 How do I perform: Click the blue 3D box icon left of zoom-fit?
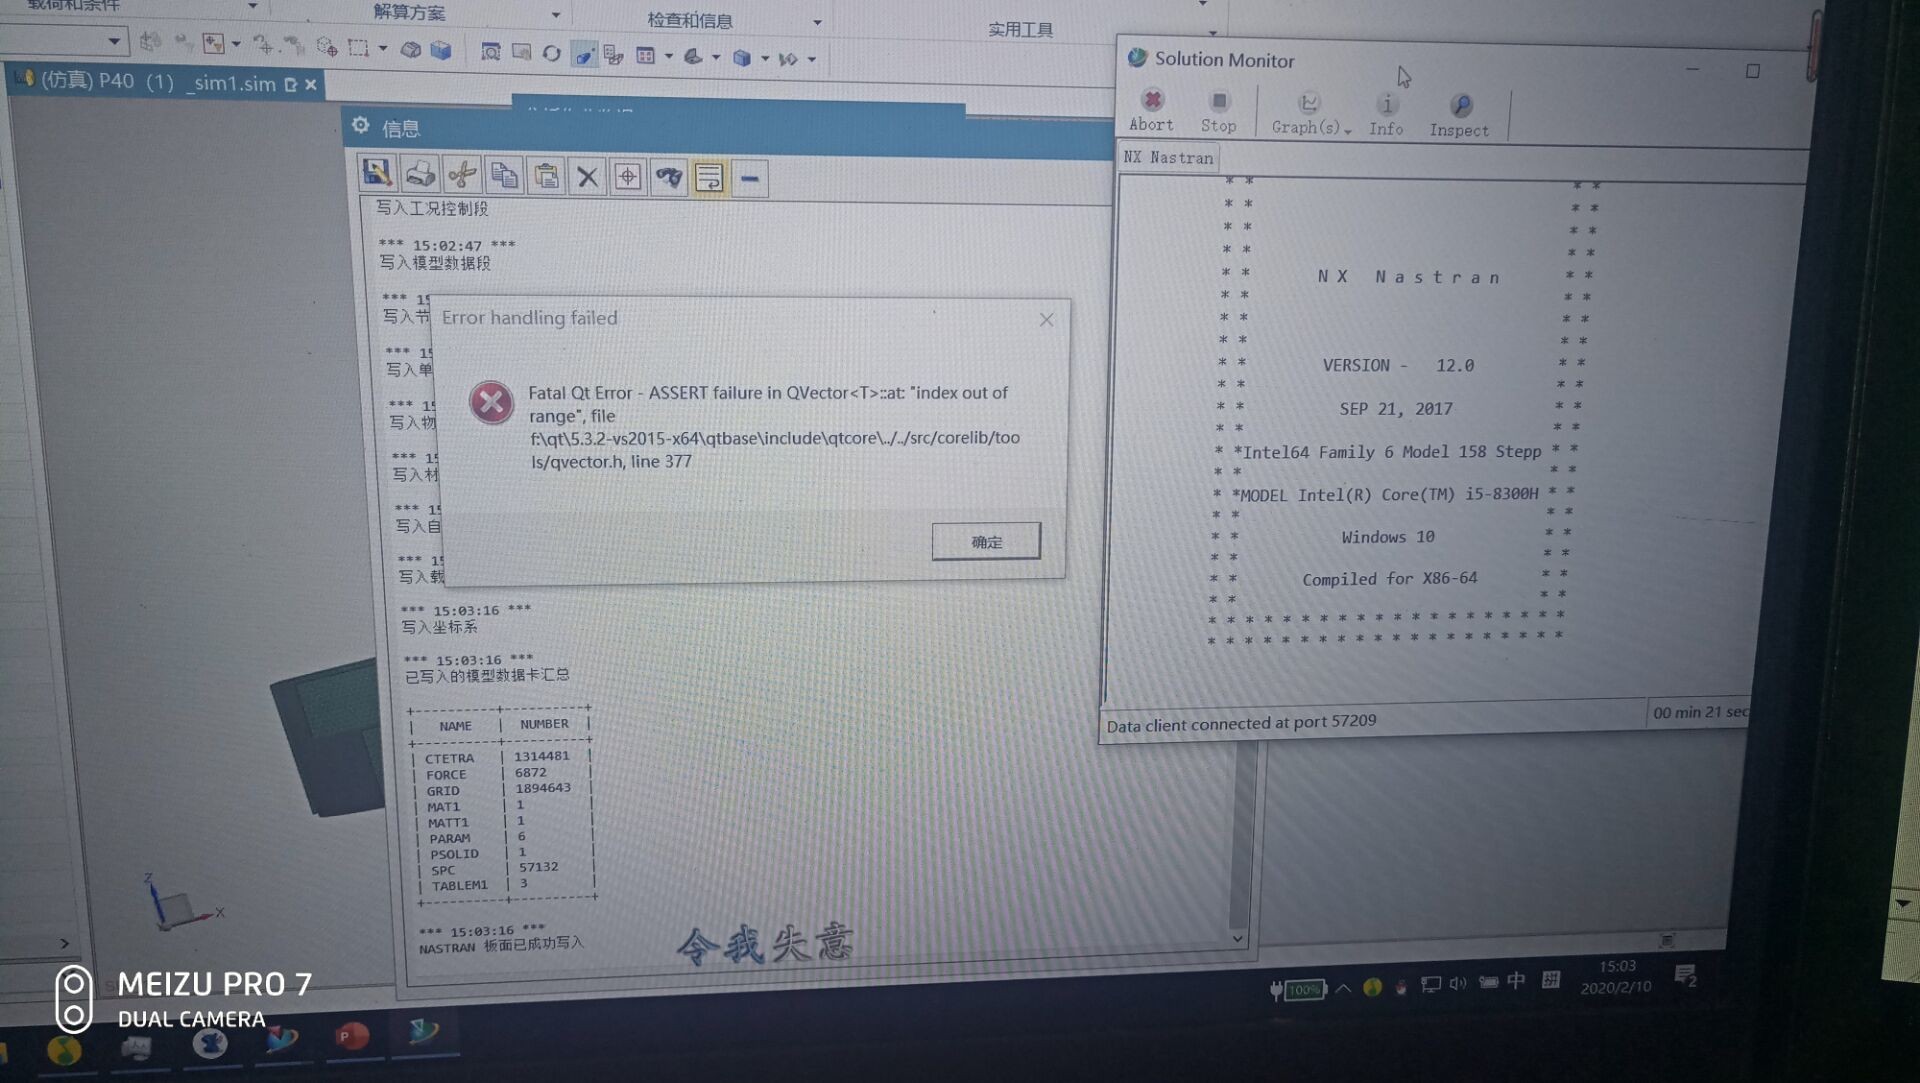pyautogui.click(x=440, y=50)
